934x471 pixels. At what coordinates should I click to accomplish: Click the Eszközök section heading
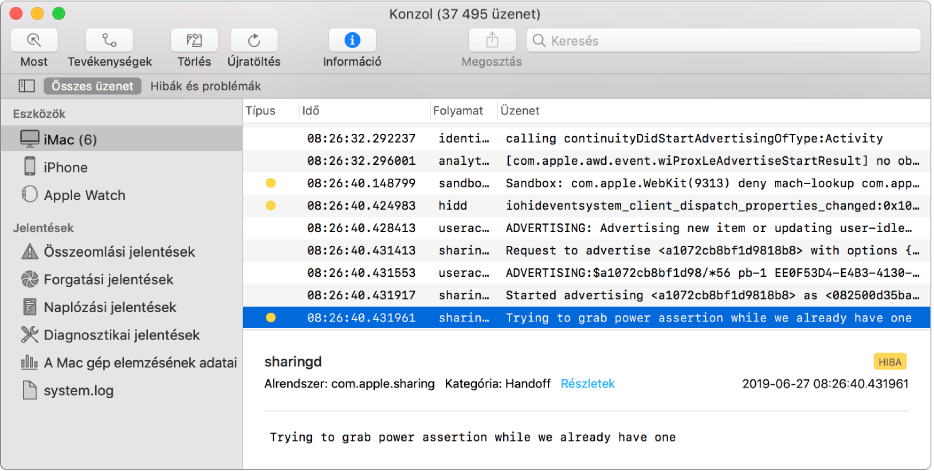pyautogui.click(x=39, y=114)
